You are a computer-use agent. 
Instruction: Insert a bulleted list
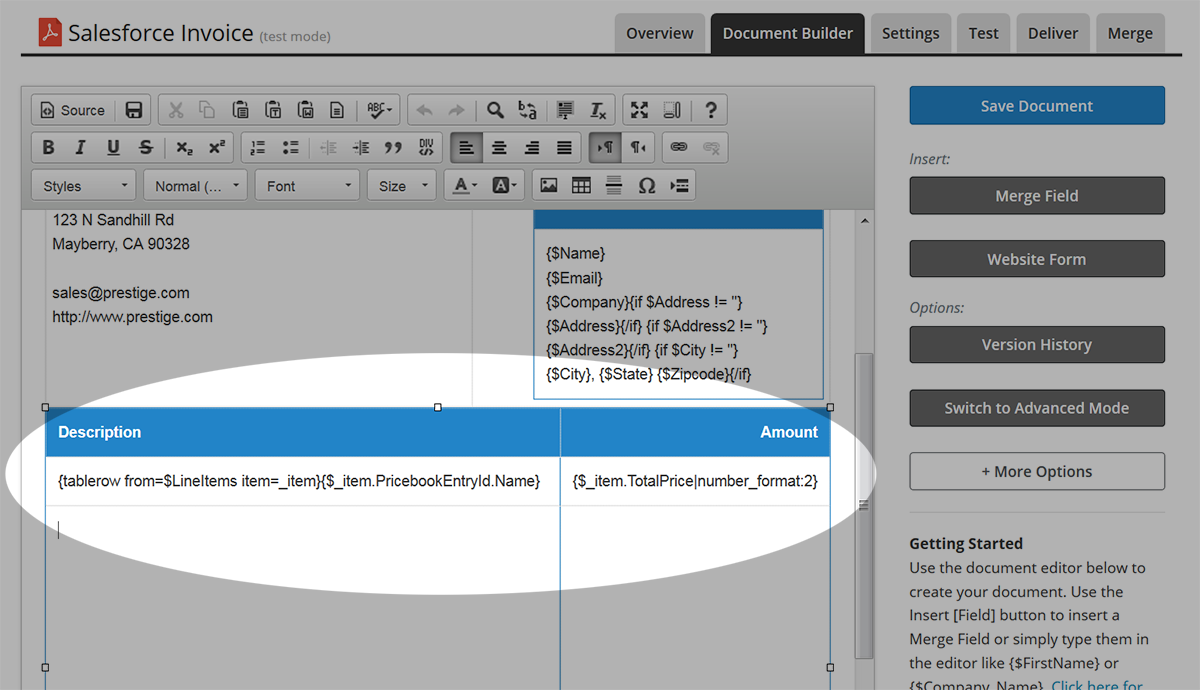pos(291,147)
